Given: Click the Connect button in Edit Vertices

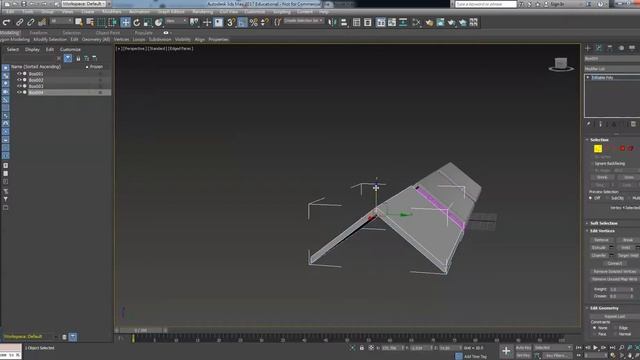Looking at the screenshot, I should (x=614, y=263).
